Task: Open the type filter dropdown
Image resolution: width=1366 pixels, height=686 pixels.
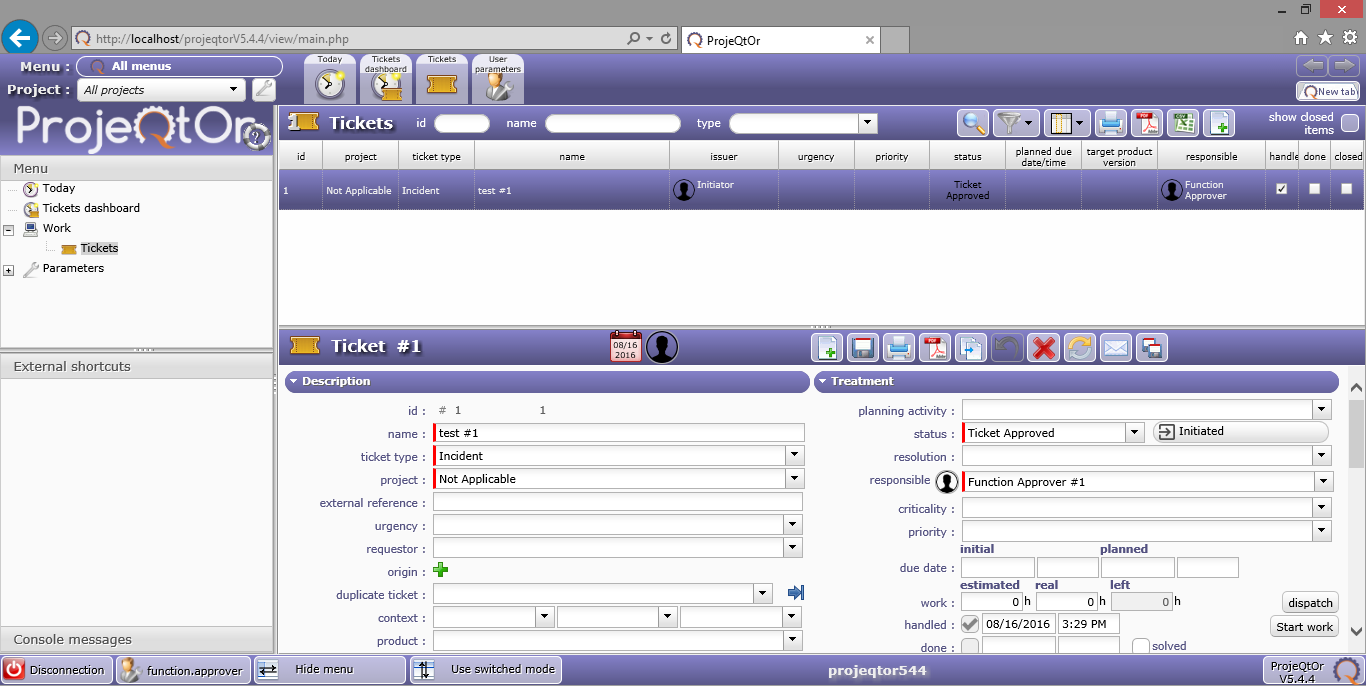Action: 868,123
